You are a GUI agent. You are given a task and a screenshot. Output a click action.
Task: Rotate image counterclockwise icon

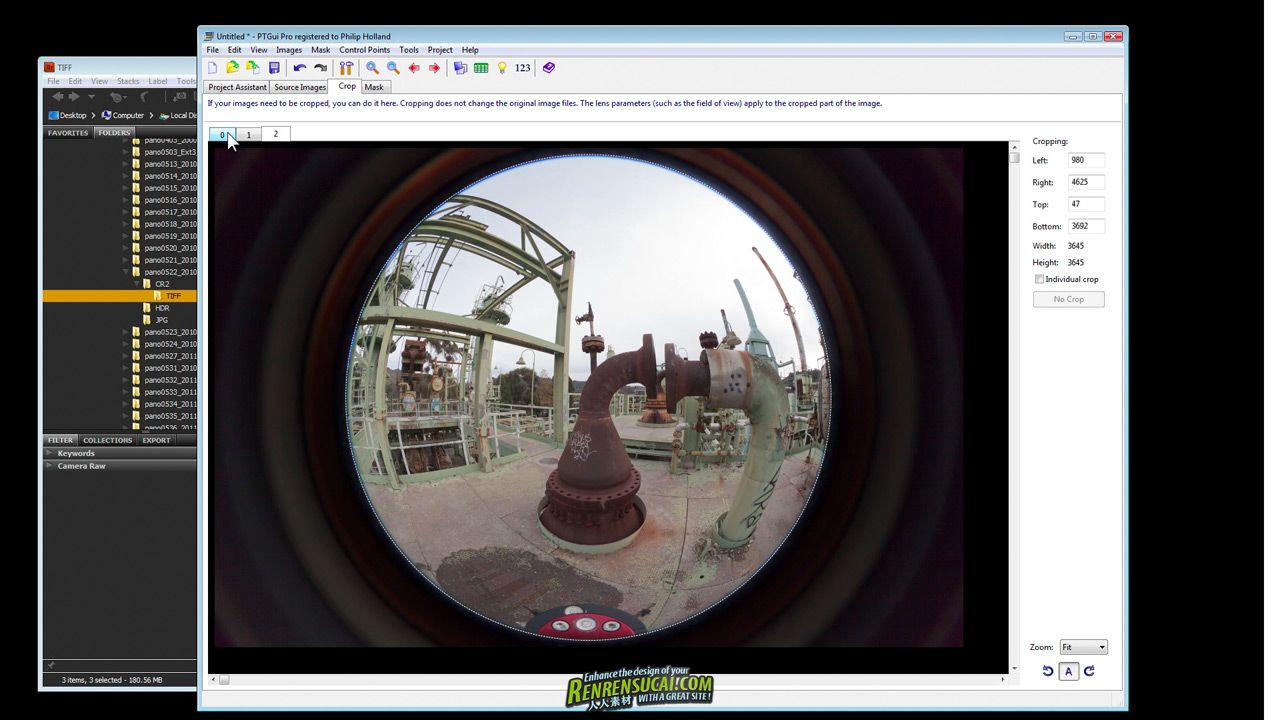click(1047, 671)
